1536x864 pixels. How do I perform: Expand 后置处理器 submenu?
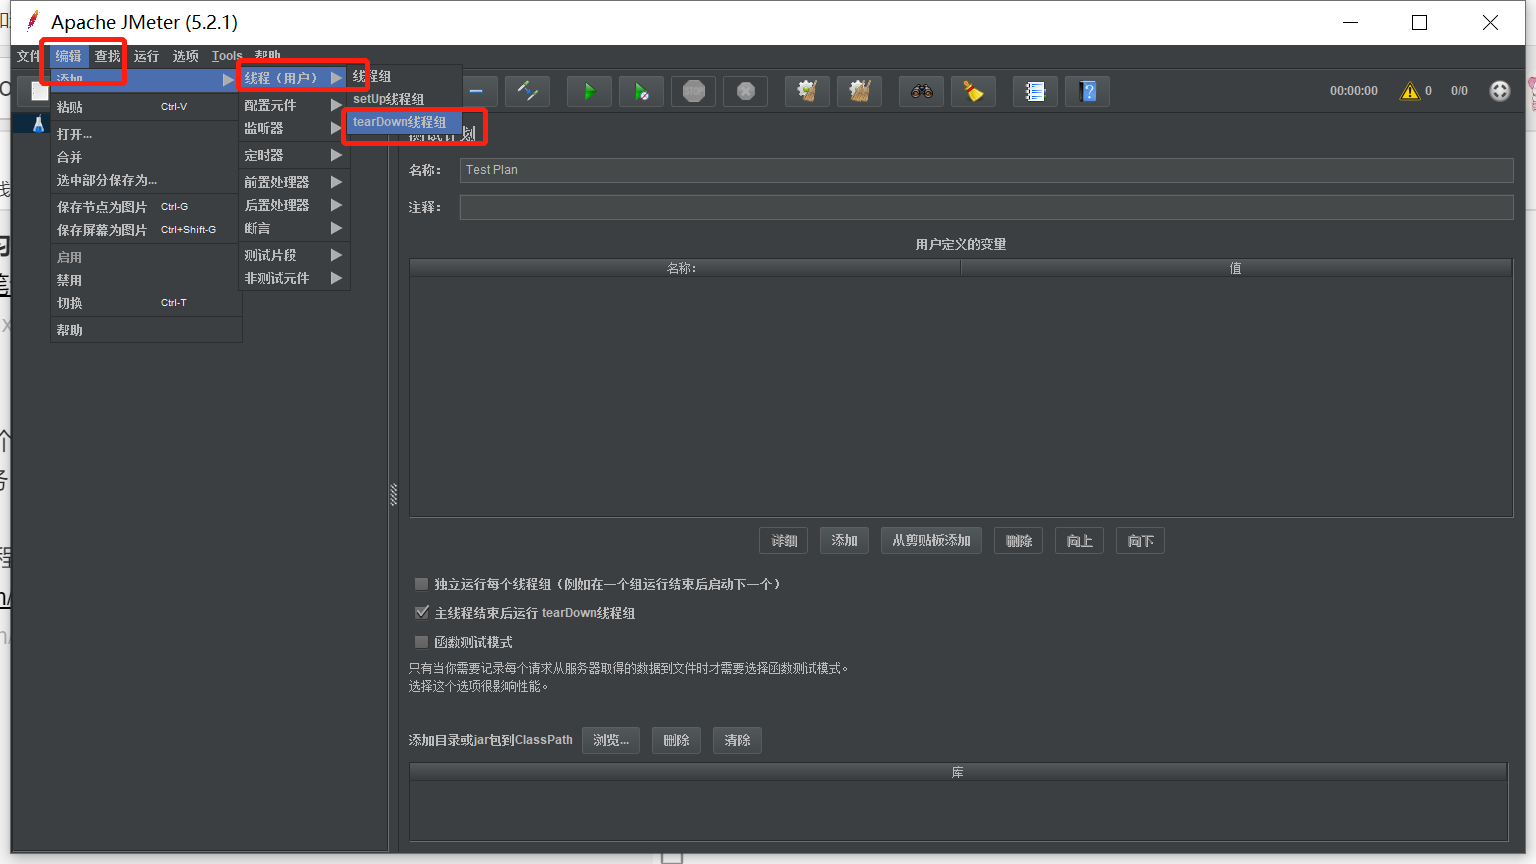[294, 205]
